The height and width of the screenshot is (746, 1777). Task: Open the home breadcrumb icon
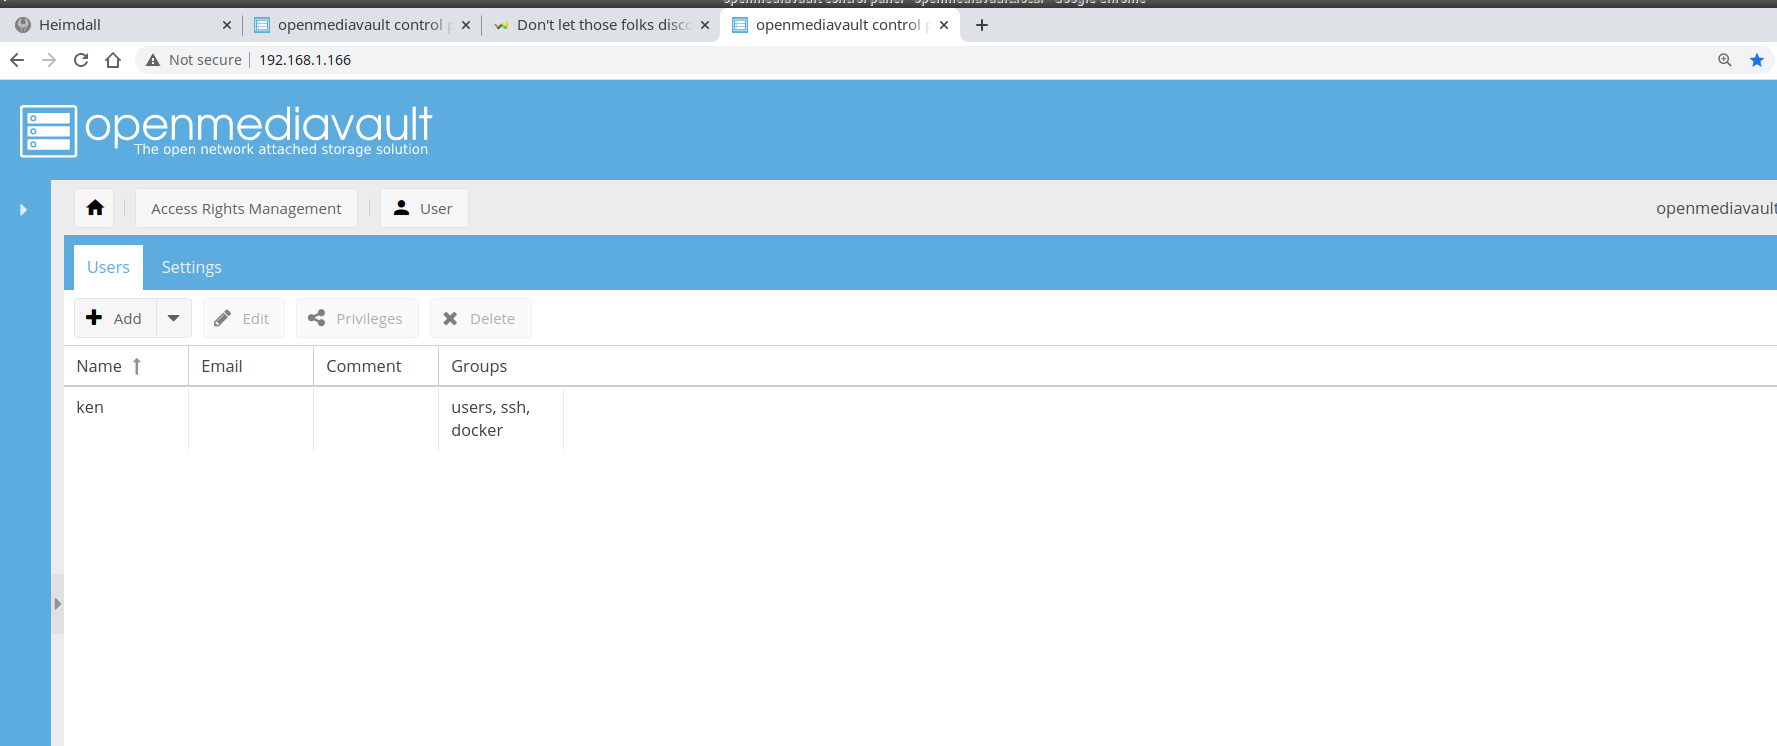tap(95, 208)
